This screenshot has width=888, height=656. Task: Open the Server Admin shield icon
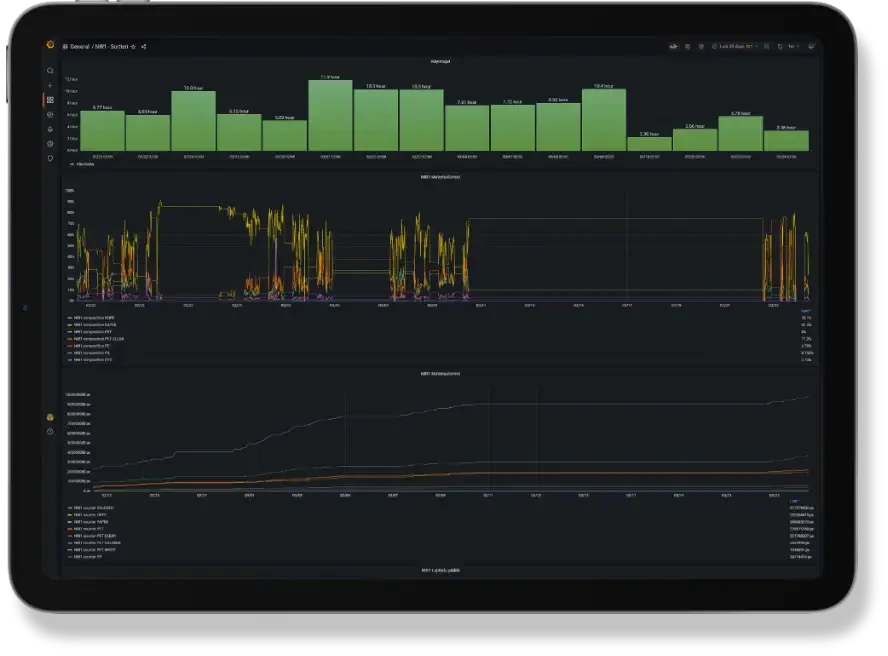(x=50, y=159)
